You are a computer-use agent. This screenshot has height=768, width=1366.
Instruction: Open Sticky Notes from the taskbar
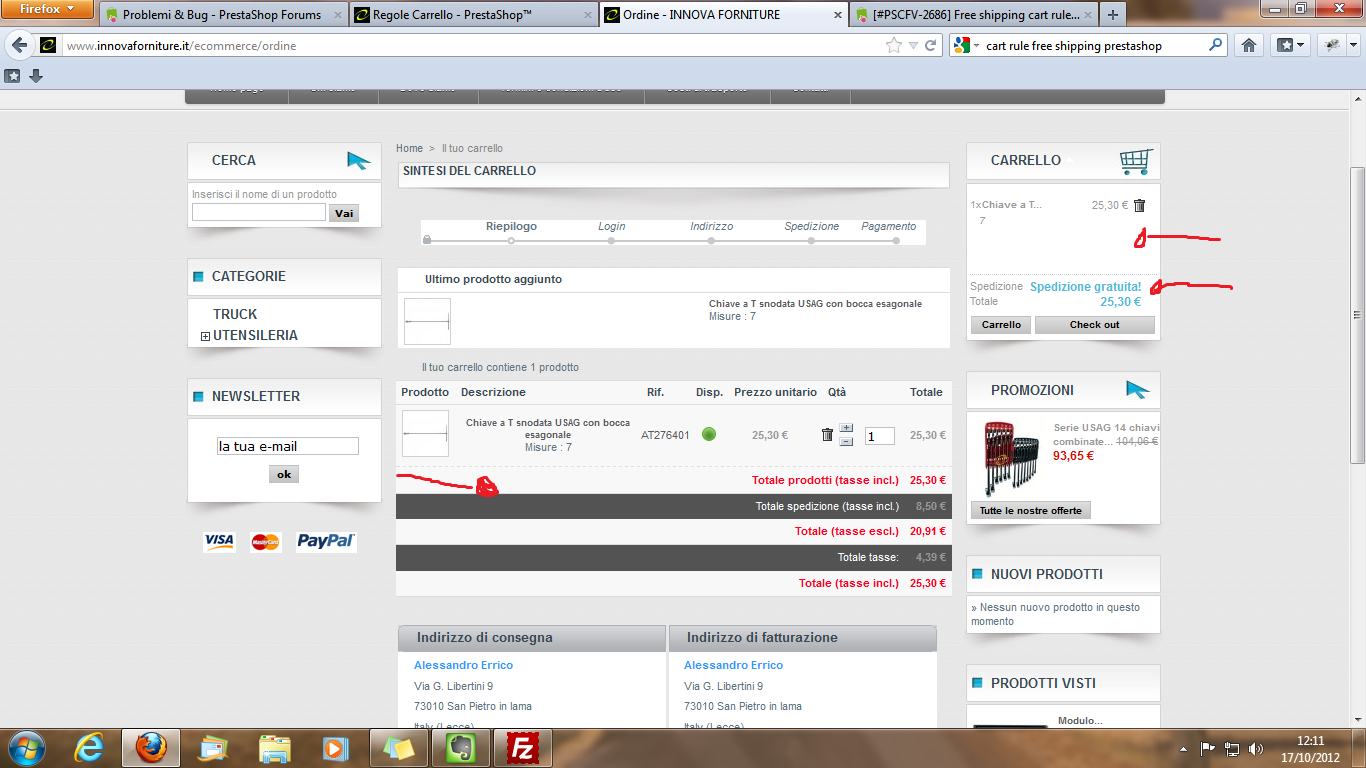click(x=398, y=748)
